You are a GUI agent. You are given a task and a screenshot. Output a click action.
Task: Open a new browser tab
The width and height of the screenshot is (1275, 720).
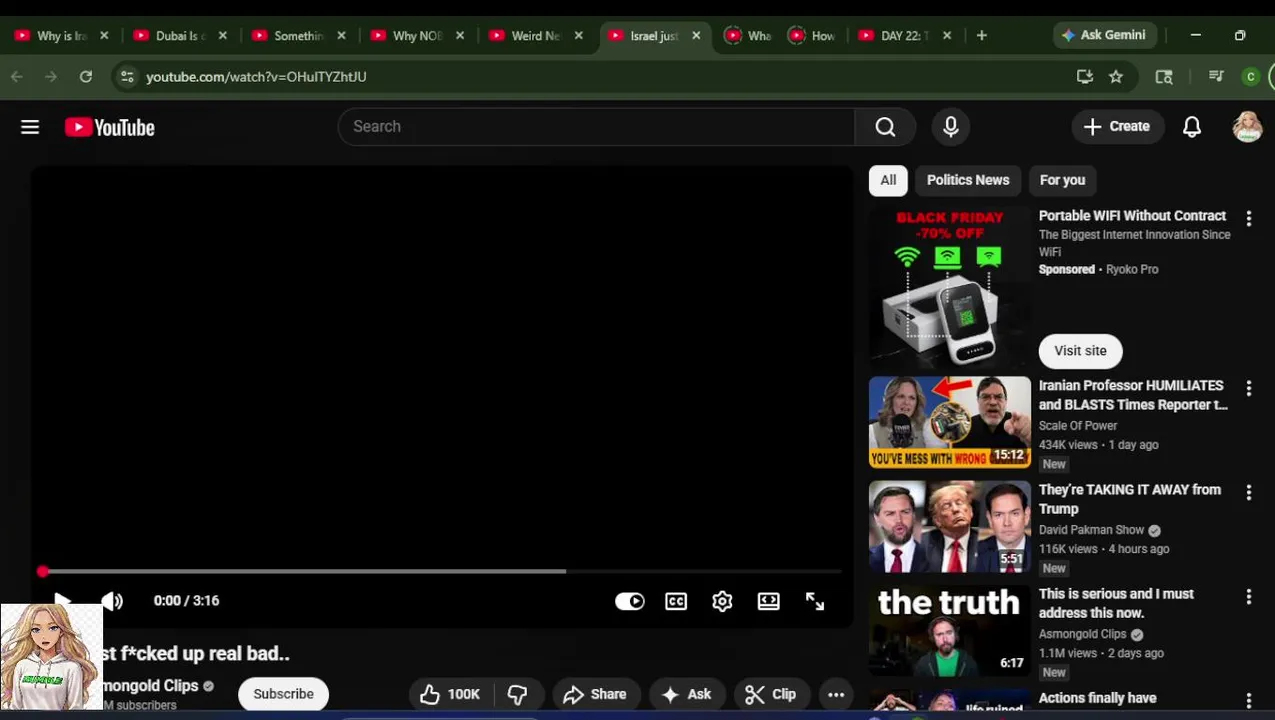point(982,36)
